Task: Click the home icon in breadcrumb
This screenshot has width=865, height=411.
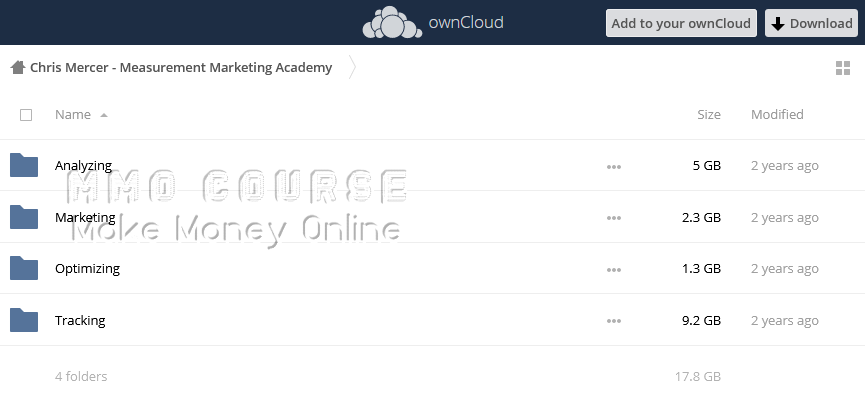Action: (x=18, y=68)
